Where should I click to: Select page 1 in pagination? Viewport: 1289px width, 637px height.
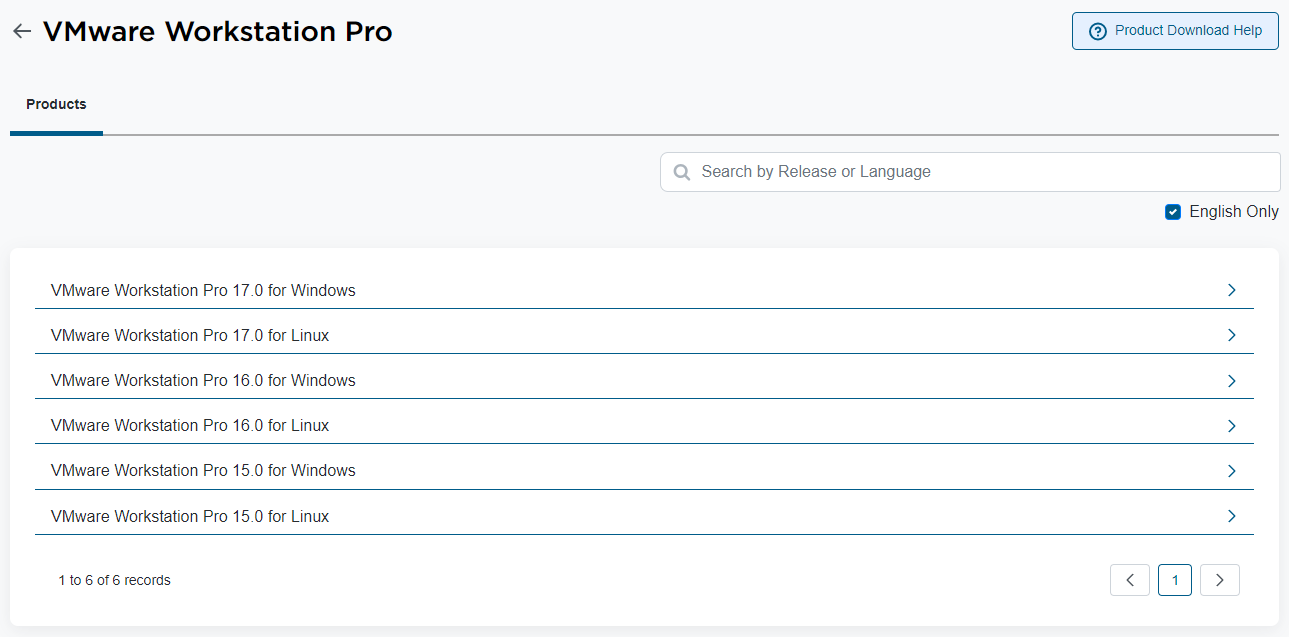click(1175, 580)
